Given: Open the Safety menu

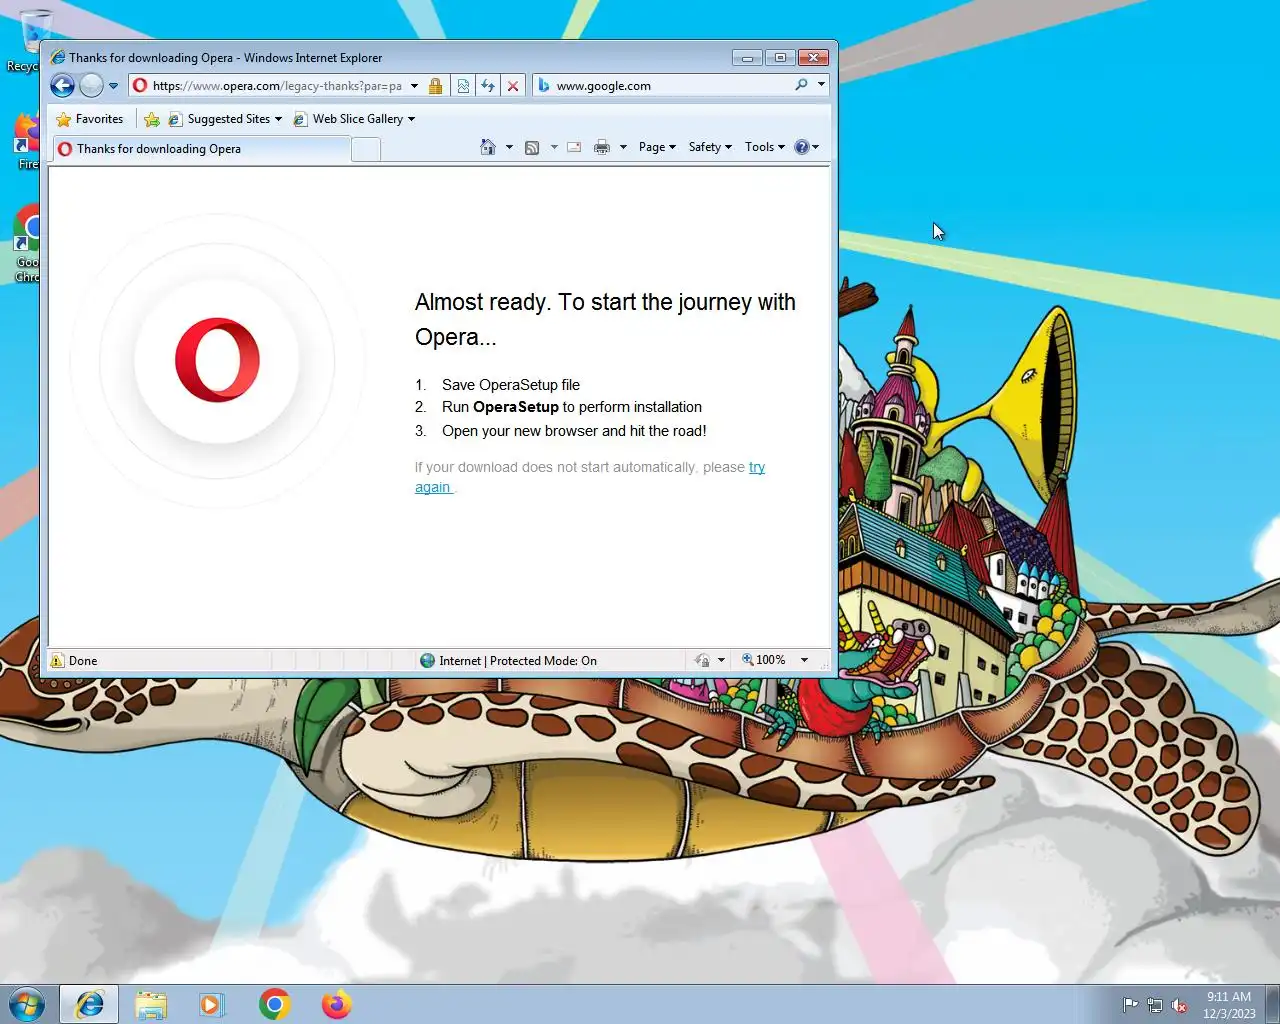Looking at the screenshot, I should pyautogui.click(x=710, y=147).
